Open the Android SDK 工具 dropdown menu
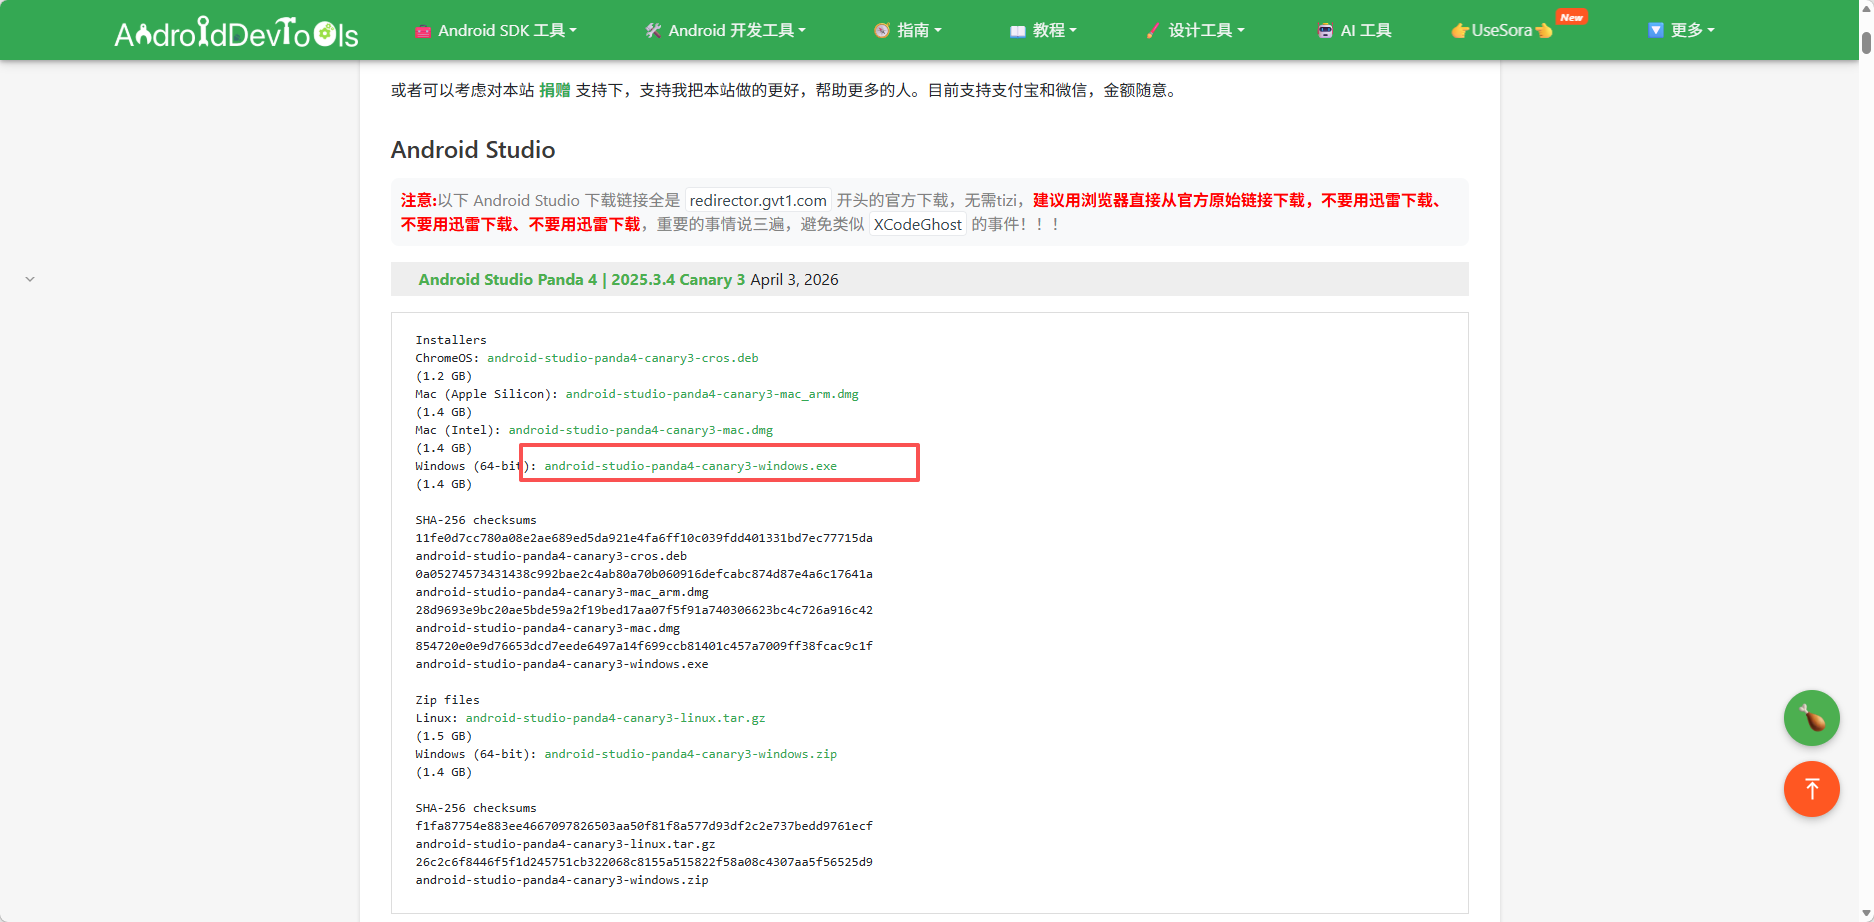1874x922 pixels. (496, 31)
